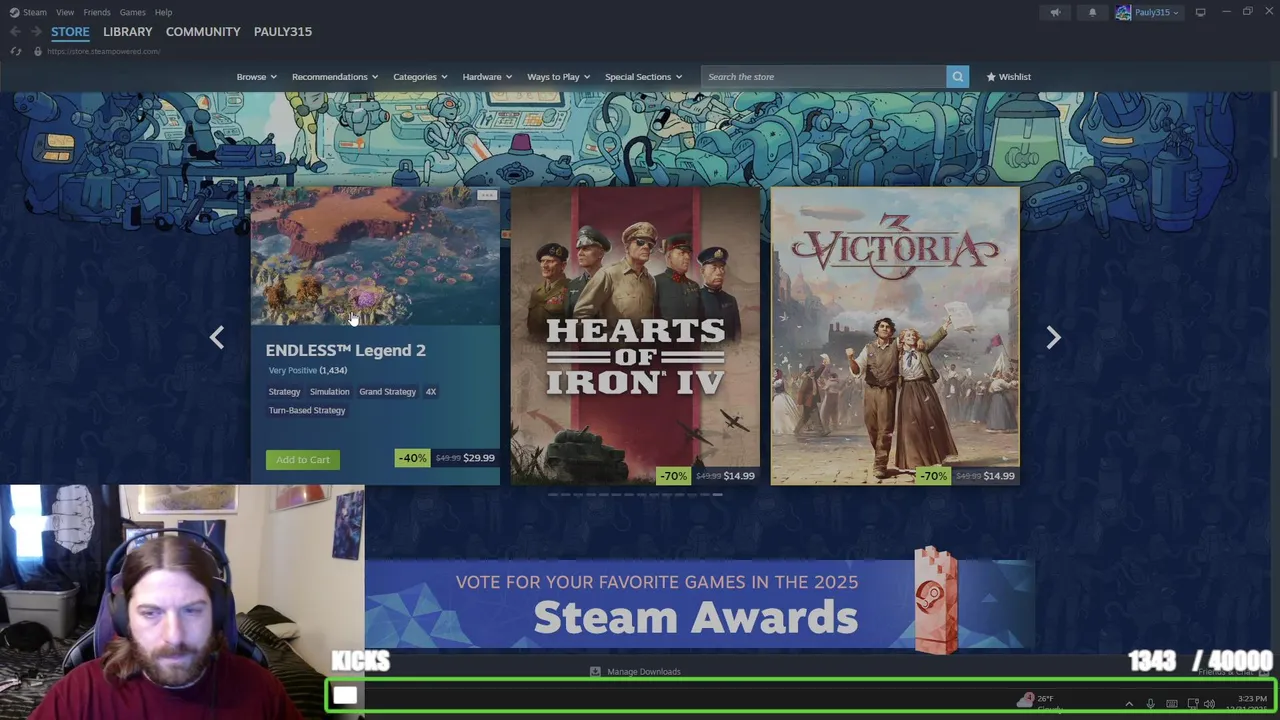Switch to the LIBRARY tab
The height and width of the screenshot is (720, 1280).
[127, 32]
